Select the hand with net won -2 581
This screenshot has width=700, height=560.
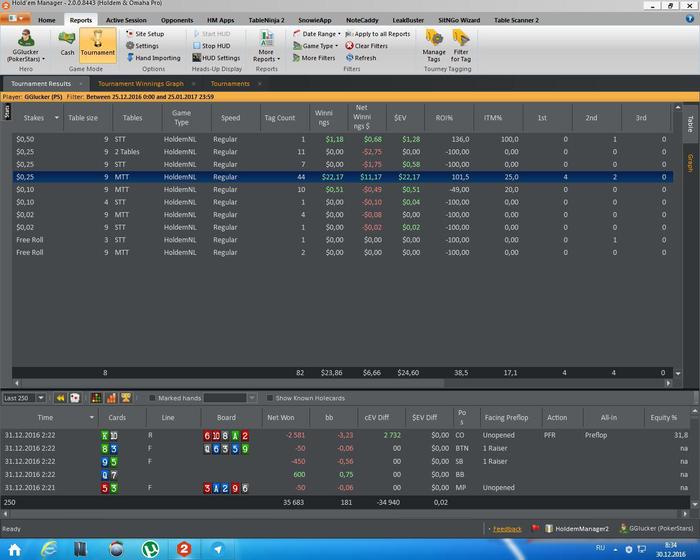[346, 435]
